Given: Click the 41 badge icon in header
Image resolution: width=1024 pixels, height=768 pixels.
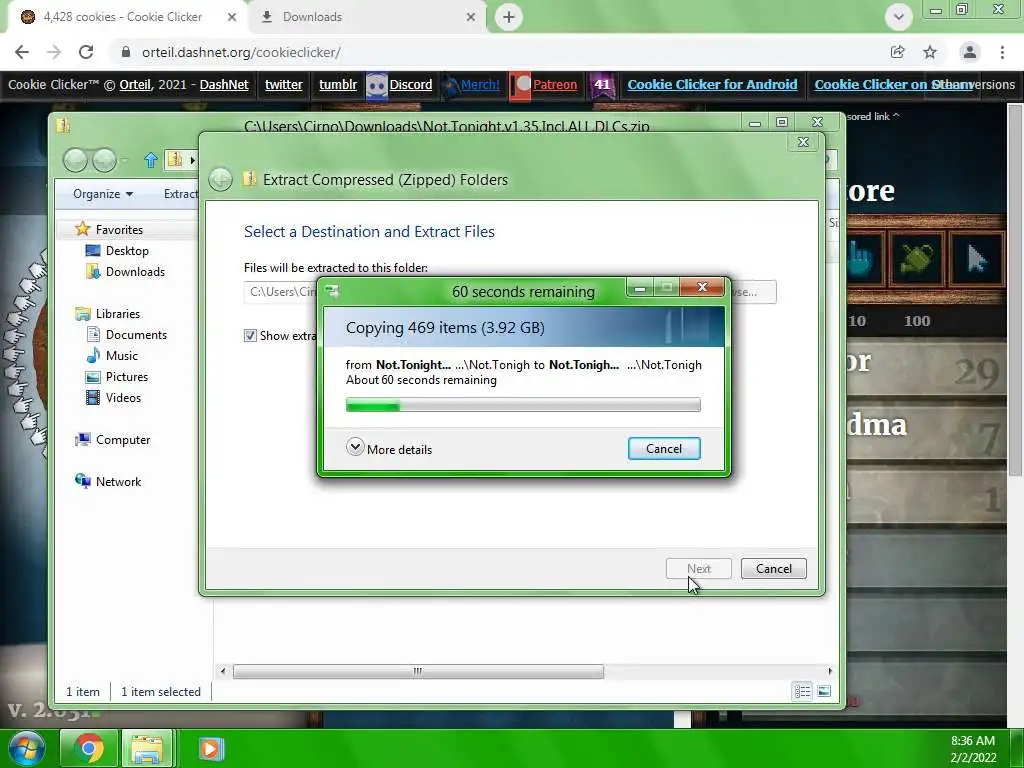Looking at the screenshot, I should coord(602,85).
